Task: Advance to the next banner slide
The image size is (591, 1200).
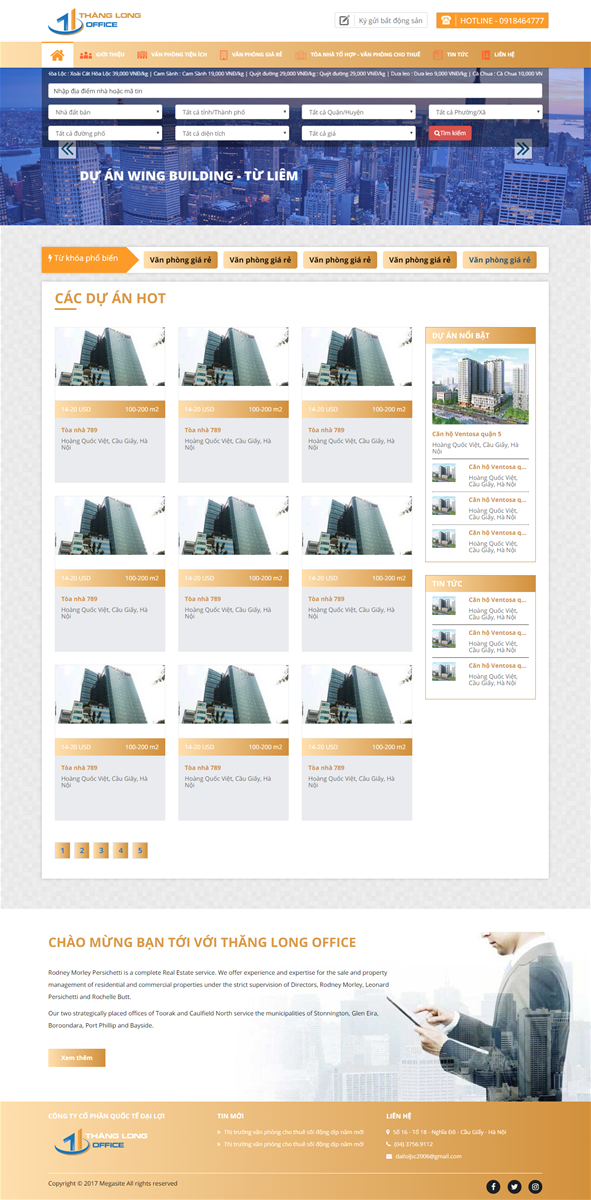Action: 523,149
